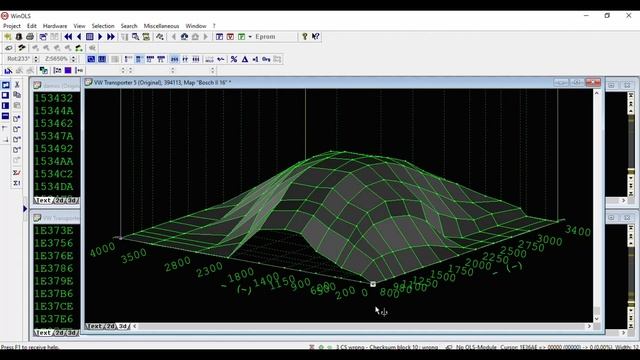Adjust the Z:5650% zoom spinner

pos(73,59)
